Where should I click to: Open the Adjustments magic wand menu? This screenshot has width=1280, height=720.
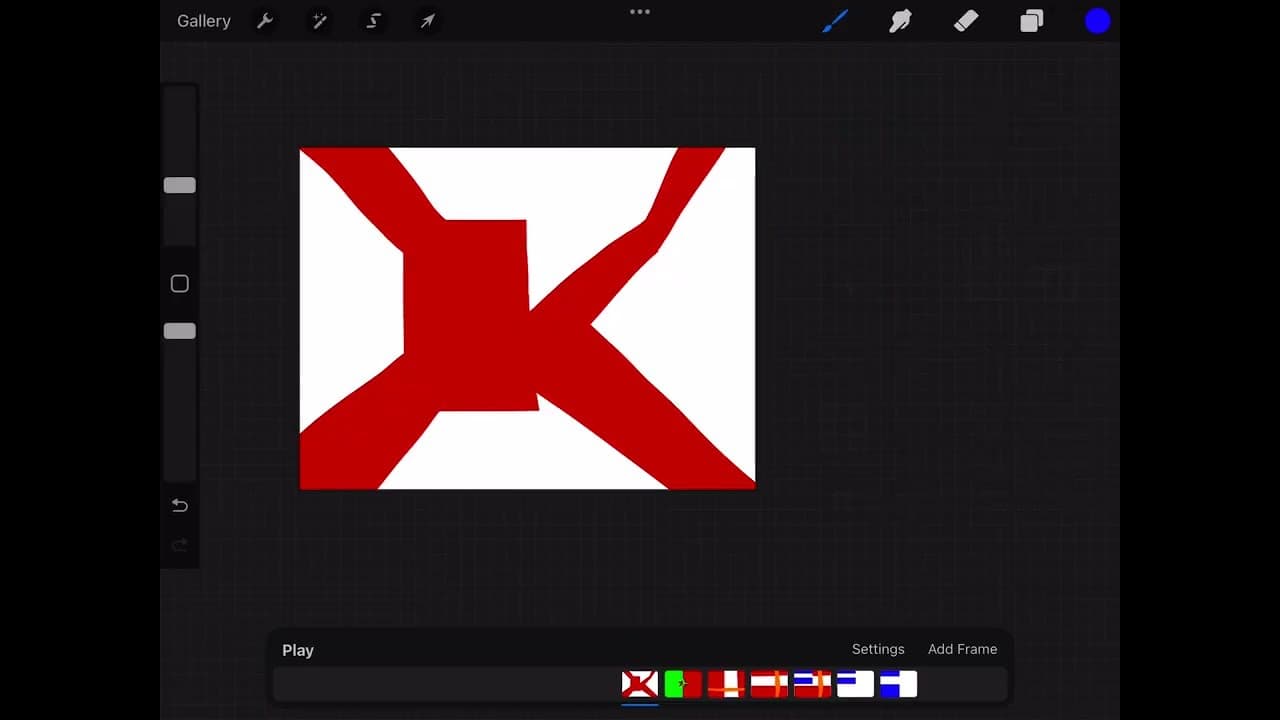point(320,21)
